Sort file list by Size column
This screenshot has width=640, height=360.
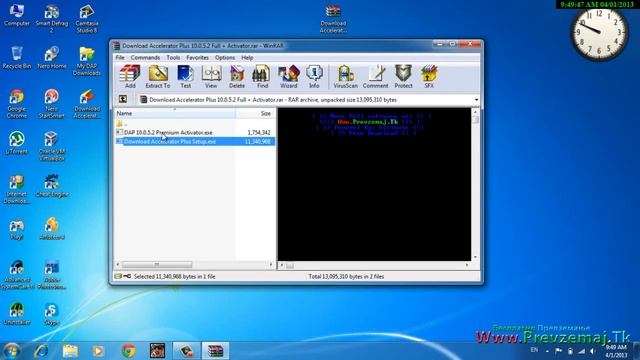pos(255,113)
